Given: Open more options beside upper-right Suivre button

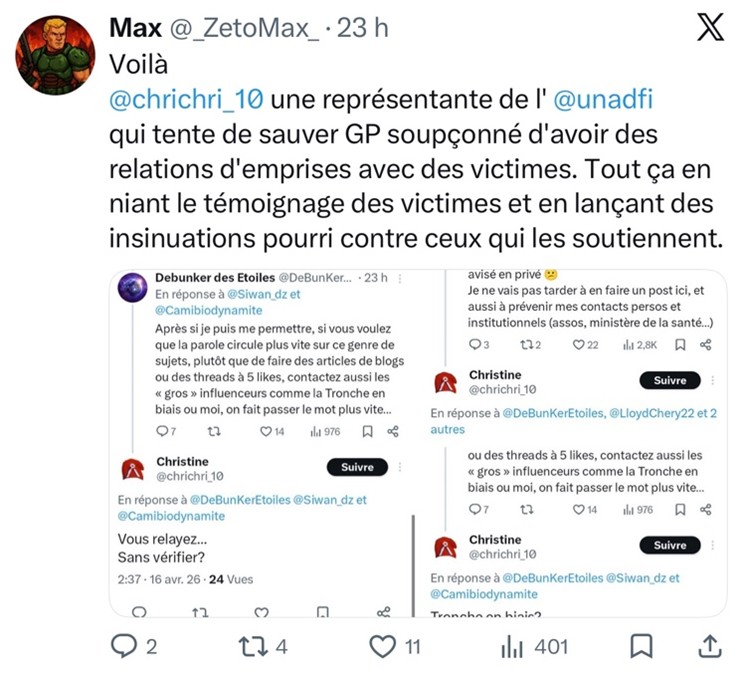Looking at the screenshot, I should point(713,380).
